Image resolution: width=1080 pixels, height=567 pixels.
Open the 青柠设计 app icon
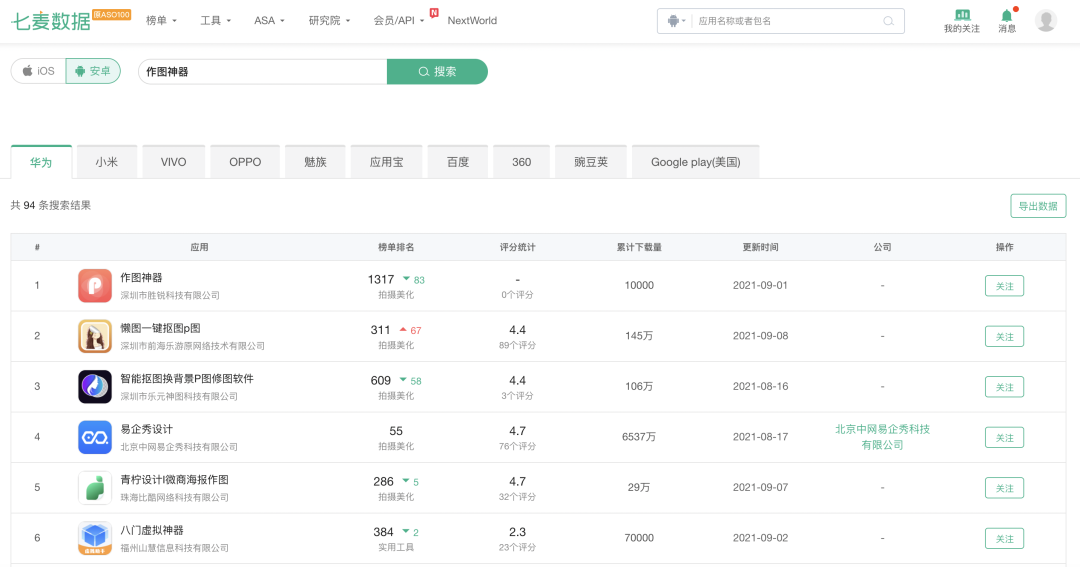(95, 488)
